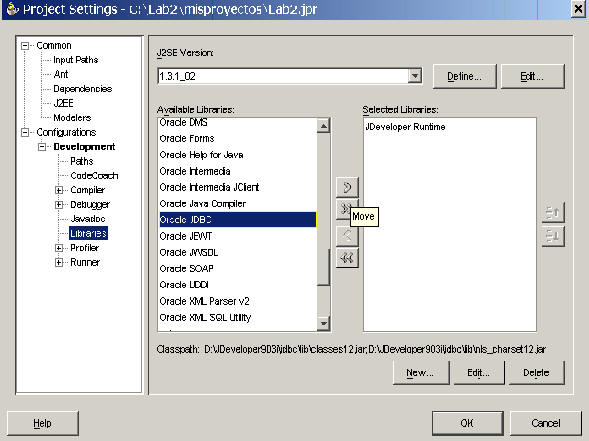Select Paths under Development
Image resolution: width=589 pixels, height=441 pixels.
point(82,161)
